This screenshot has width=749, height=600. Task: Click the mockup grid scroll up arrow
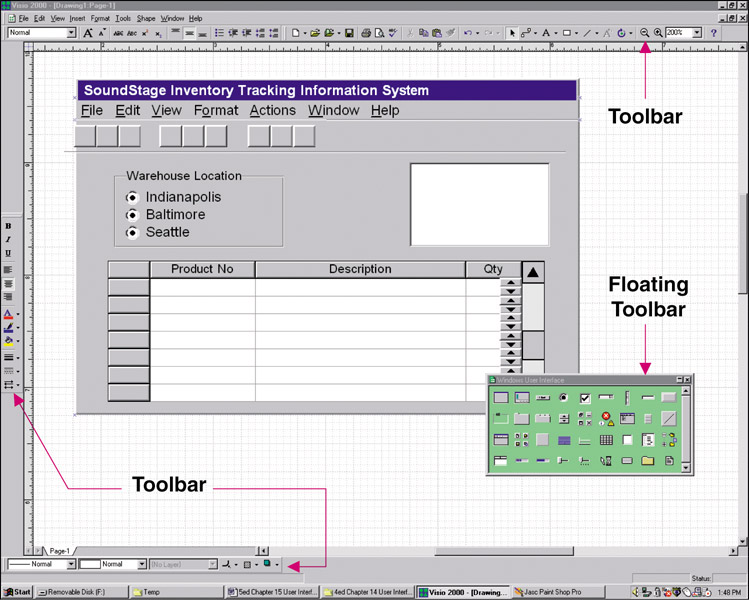click(x=533, y=273)
